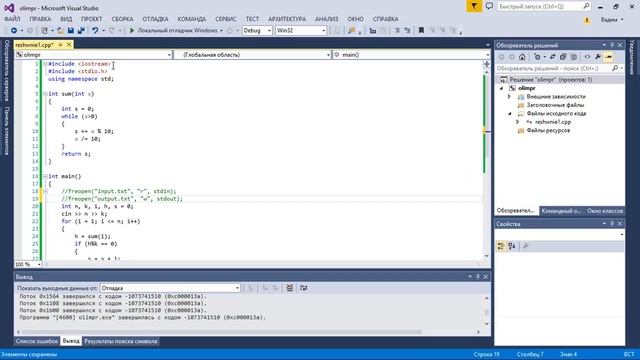The height and width of the screenshot is (360, 640).
Task: Switch to Окно классов tab
Action: (605, 211)
